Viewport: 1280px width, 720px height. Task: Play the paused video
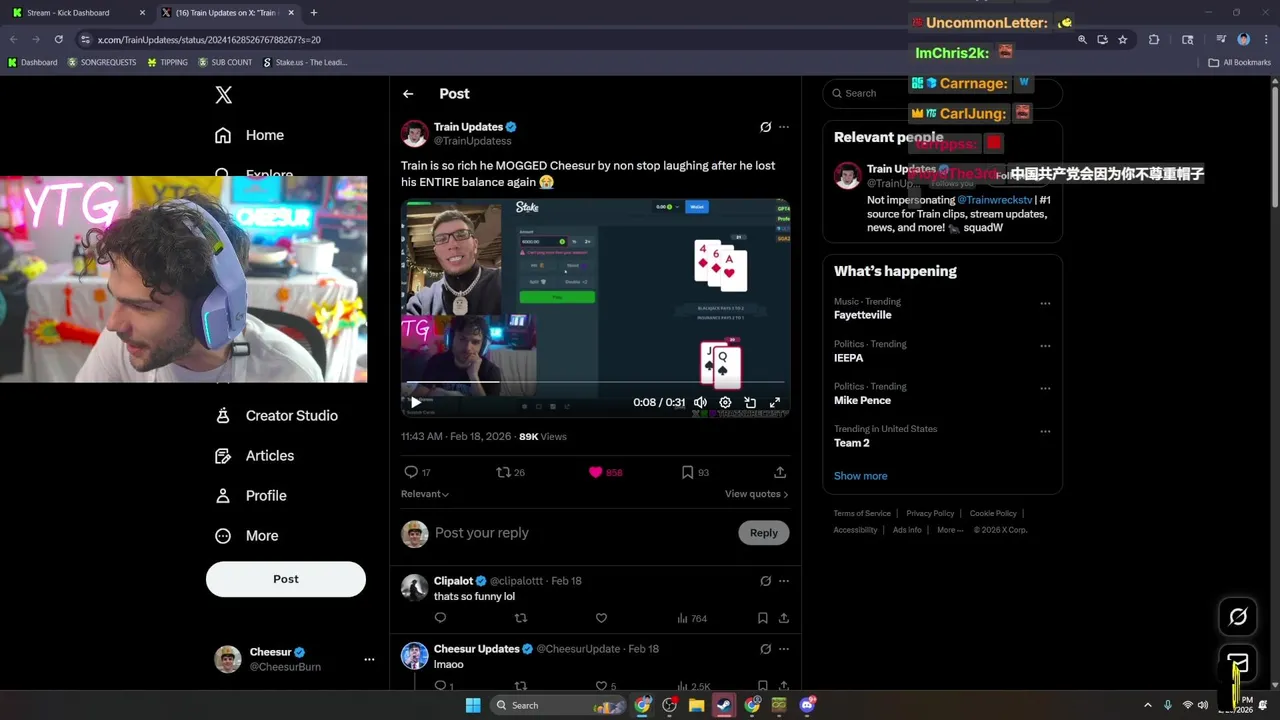[x=416, y=402]
